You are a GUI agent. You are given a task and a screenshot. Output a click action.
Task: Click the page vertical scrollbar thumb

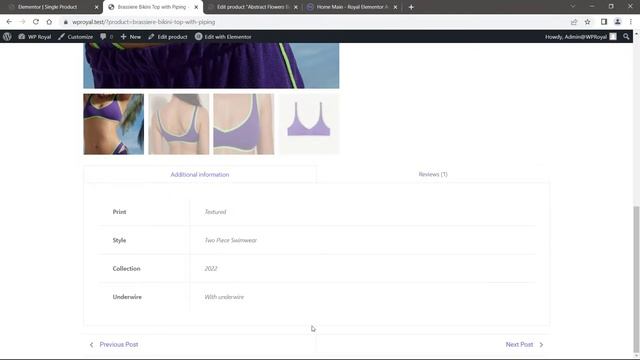(x=636, y=280)
